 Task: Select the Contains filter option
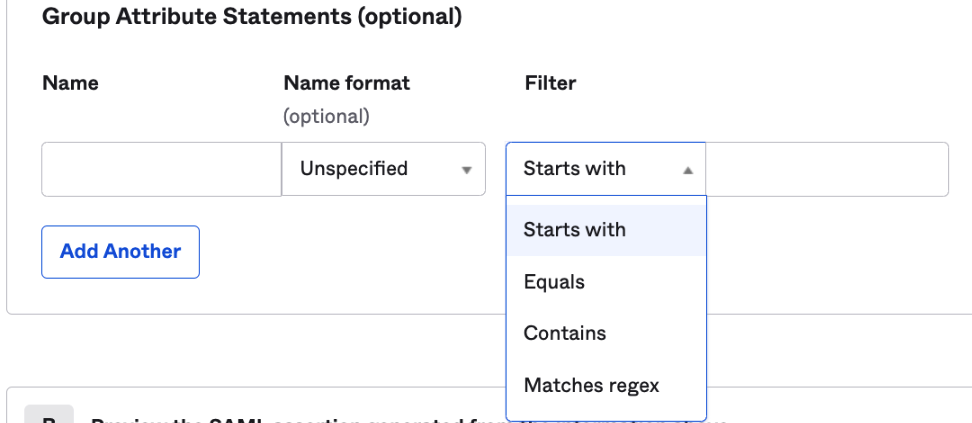[x=565, y=333]
